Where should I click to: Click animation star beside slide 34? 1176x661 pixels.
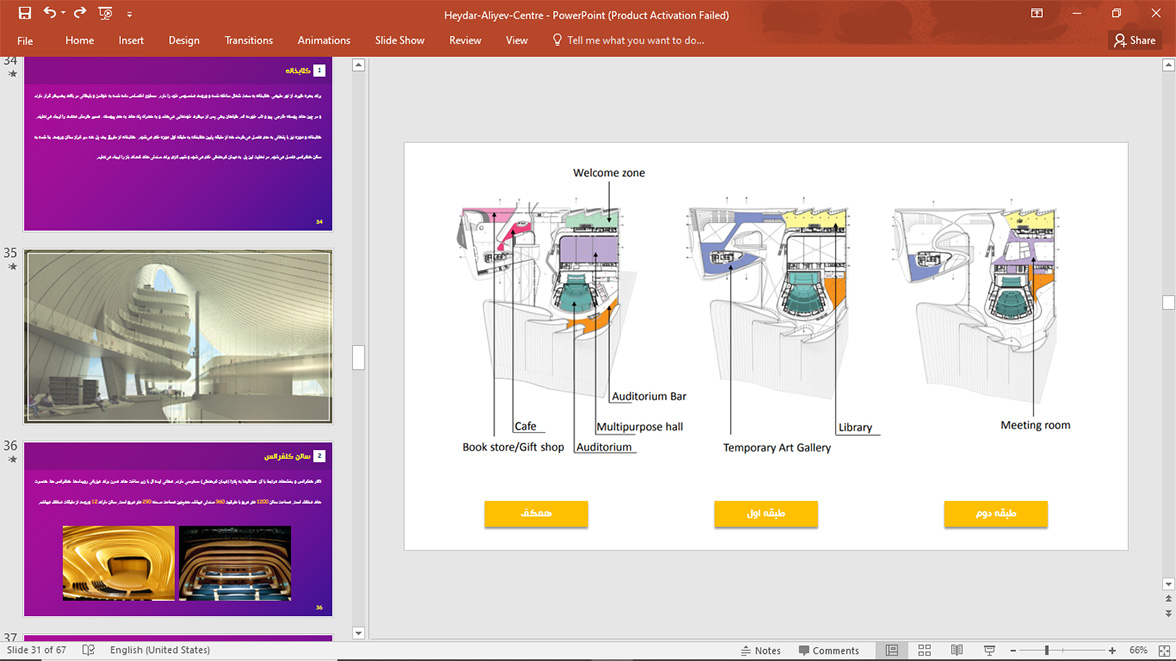[x=12, y=74]
